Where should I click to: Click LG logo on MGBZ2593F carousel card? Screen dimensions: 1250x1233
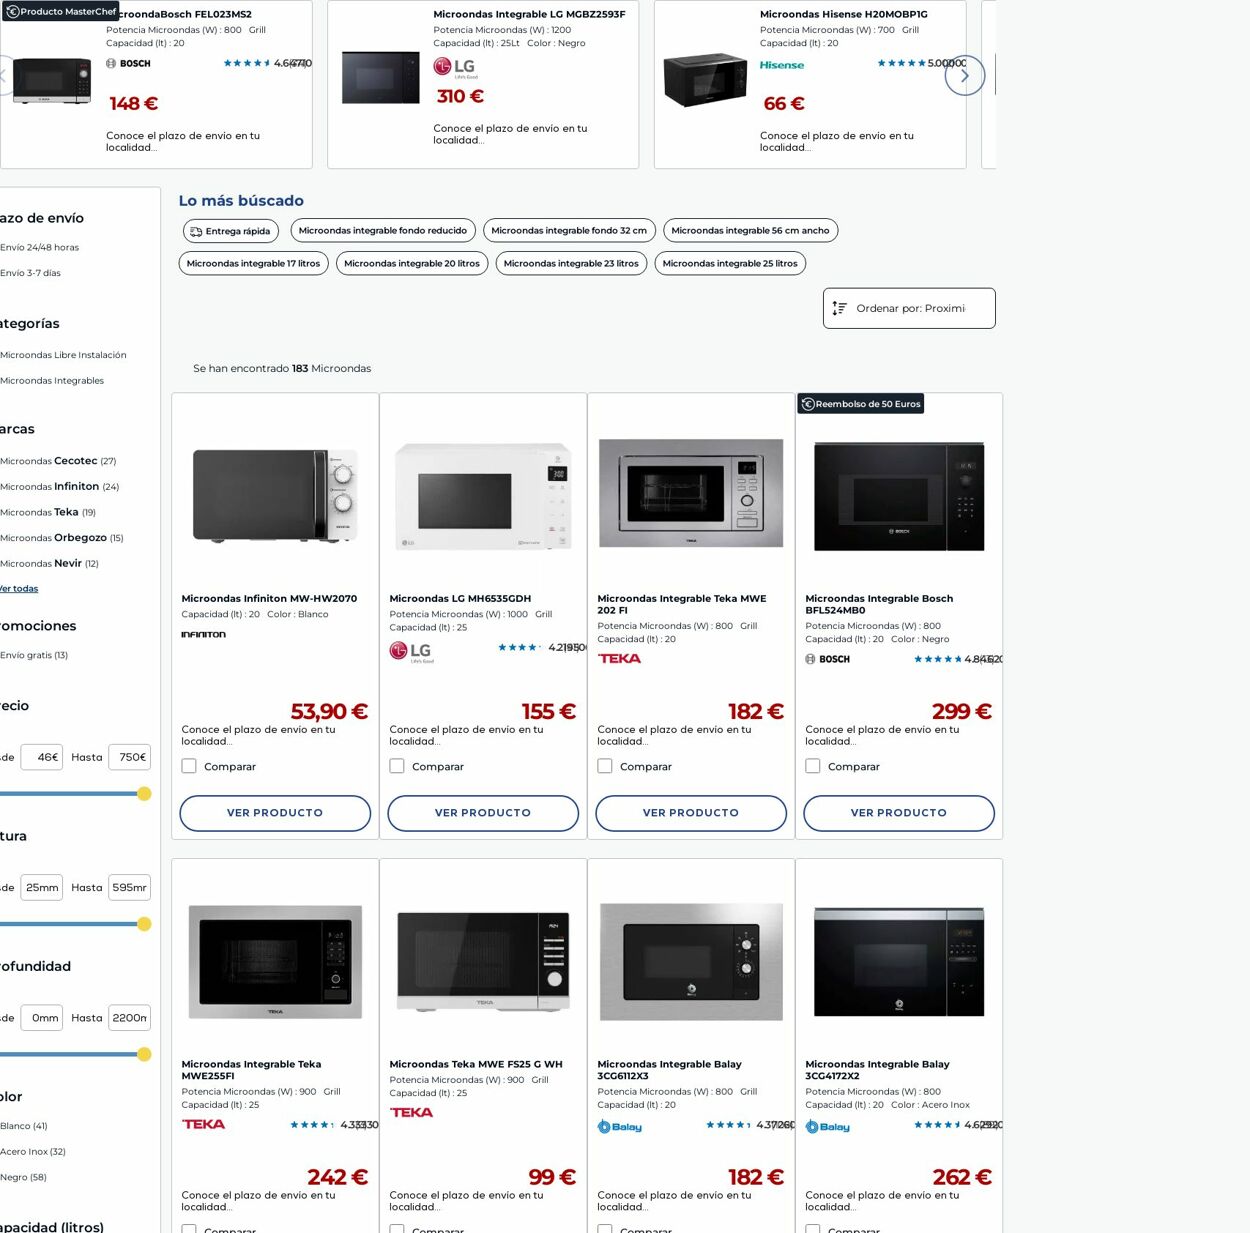(455, 67)
